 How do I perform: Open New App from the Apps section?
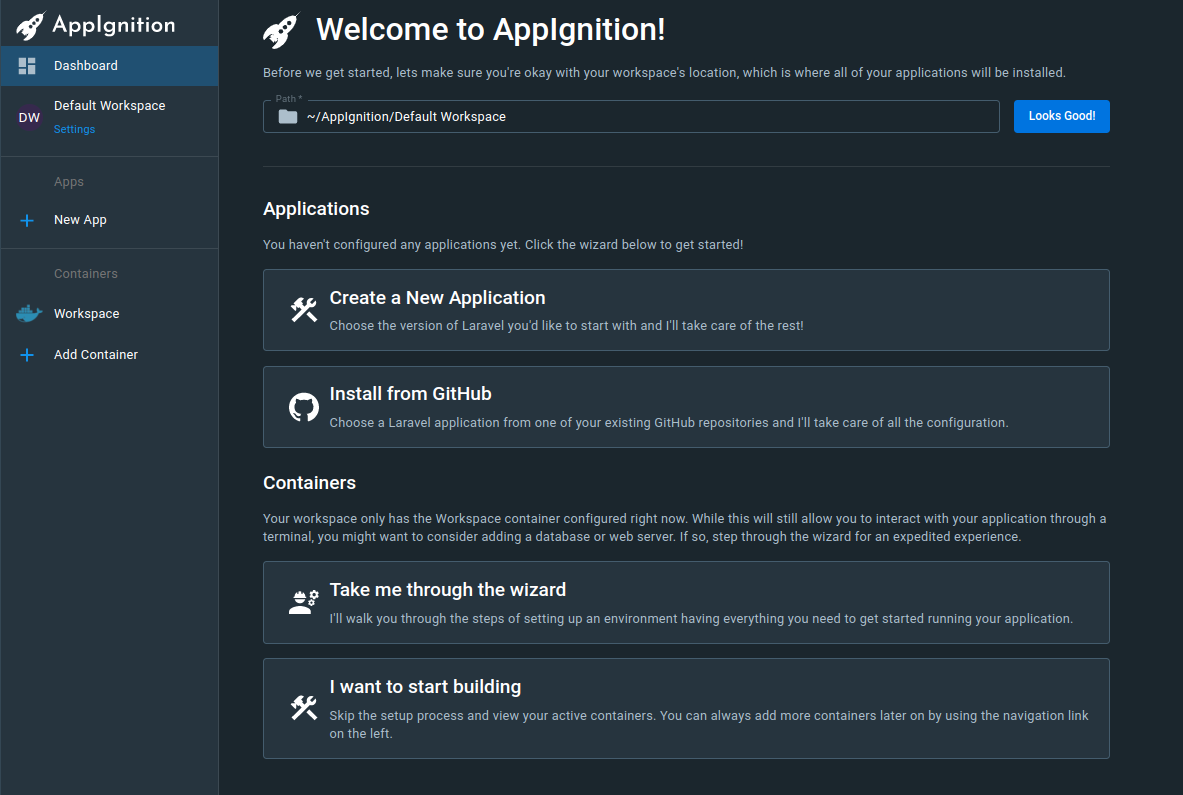click(x=79, y=220)
